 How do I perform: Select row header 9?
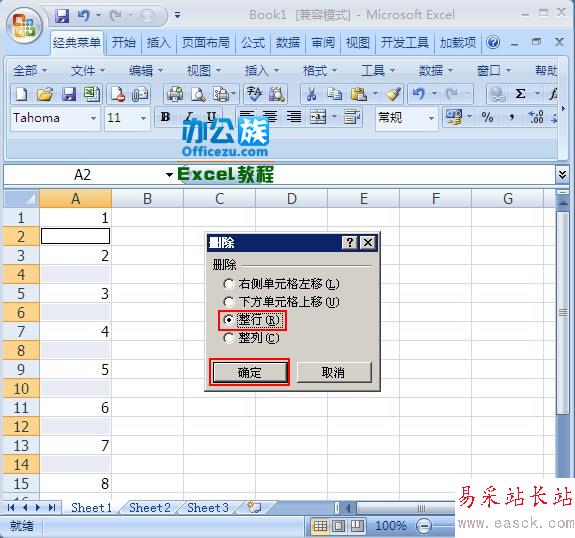click(x=21, y=369)
